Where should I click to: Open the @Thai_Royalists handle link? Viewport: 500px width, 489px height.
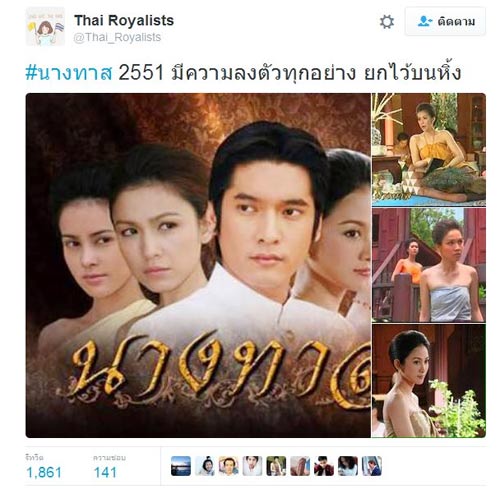pos(117,37)
